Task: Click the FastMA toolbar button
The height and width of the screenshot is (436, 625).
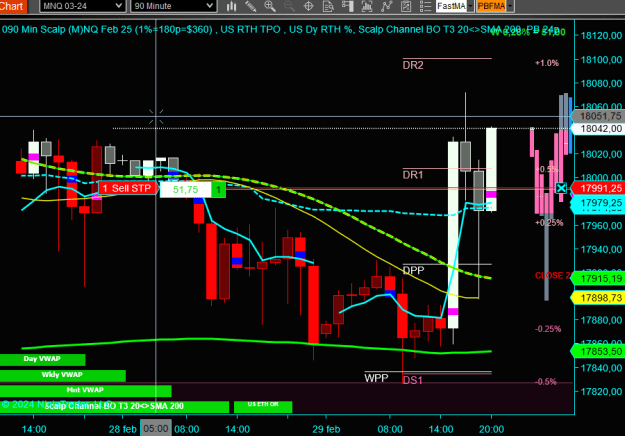Action: click(x=451, y=6)
